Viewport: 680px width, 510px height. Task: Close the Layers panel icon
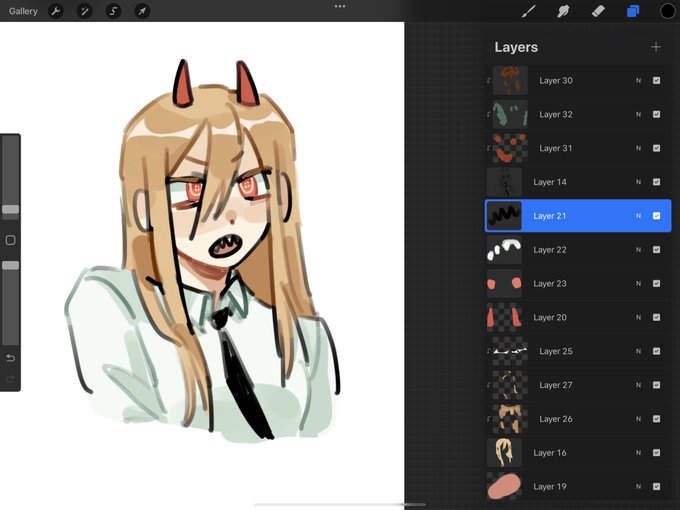tap(633, 11)
